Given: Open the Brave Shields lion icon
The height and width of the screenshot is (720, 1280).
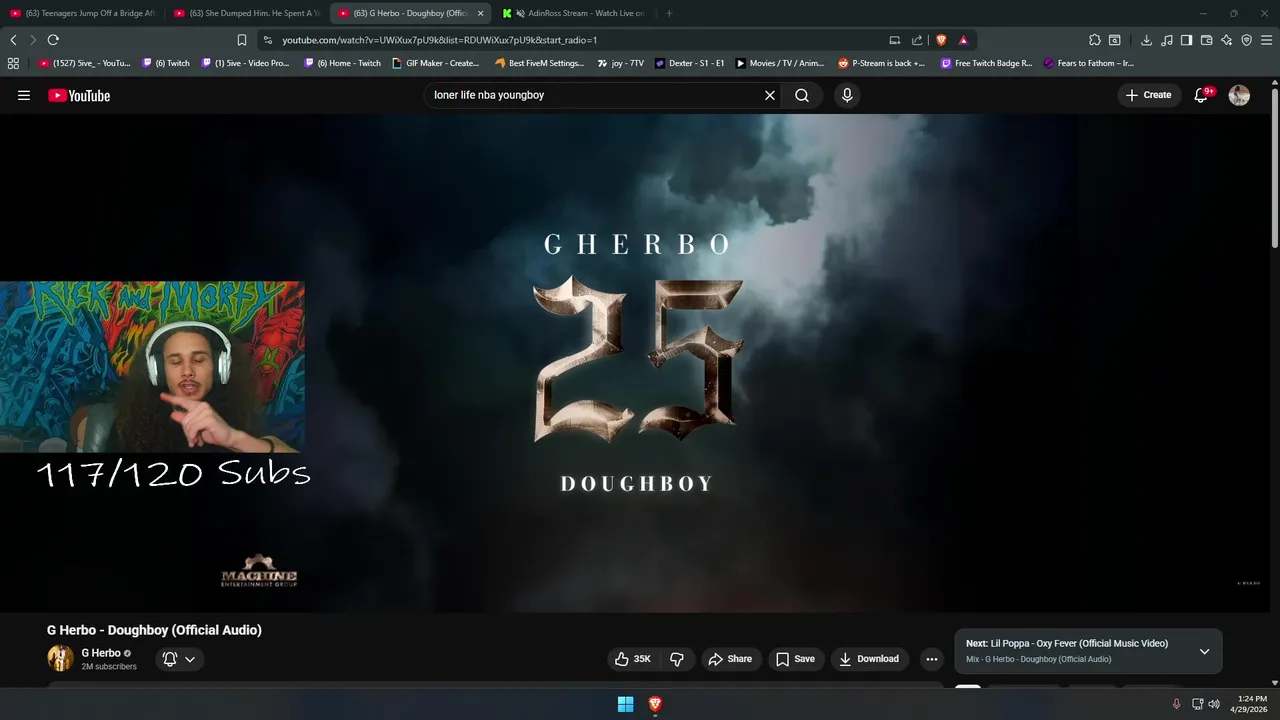Looking at the screenshot, I should (941, 40).
